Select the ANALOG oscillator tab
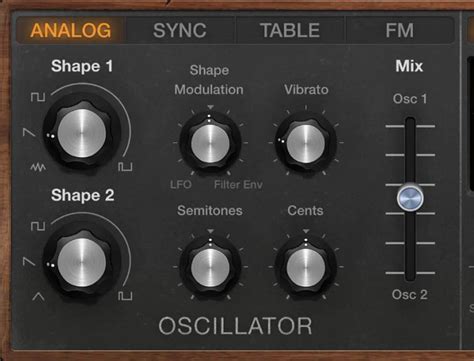Viewport: 474px width, 361px height. click(71, 30)
